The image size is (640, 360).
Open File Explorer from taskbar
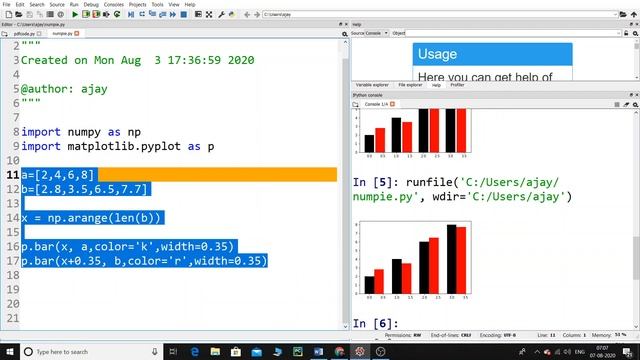coord(215,351)
